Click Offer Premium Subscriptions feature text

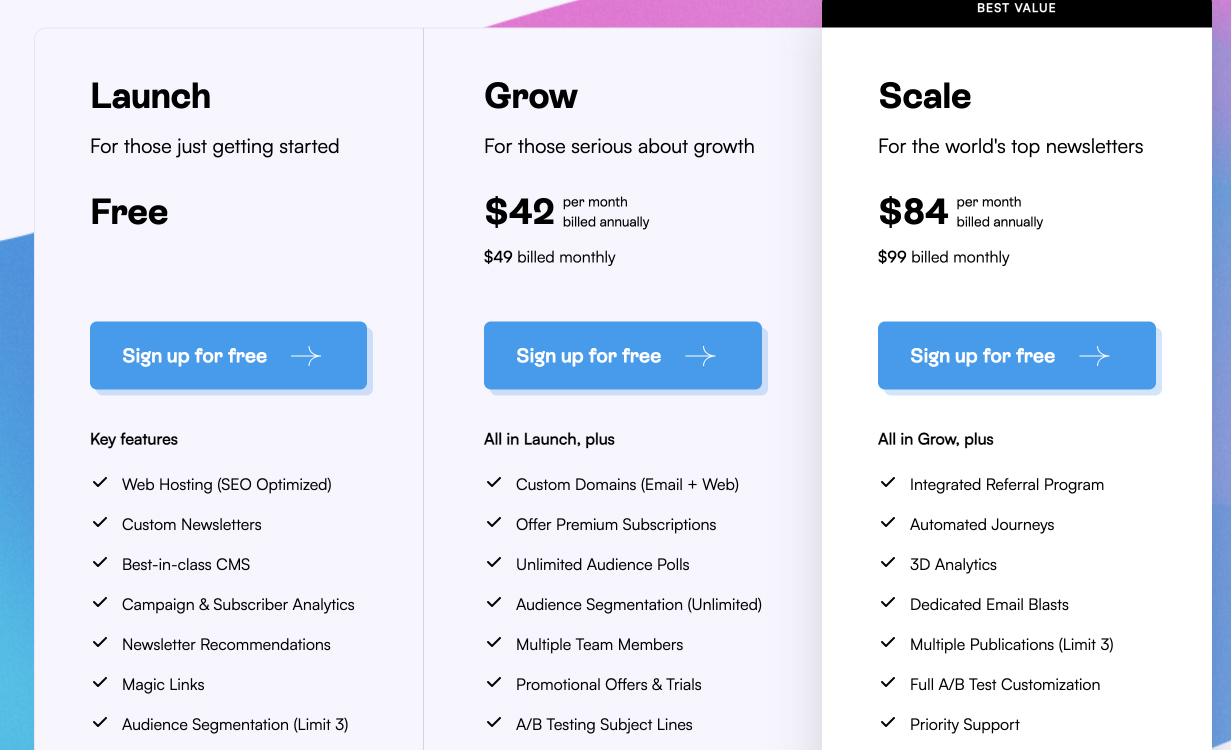pos(616,524)
